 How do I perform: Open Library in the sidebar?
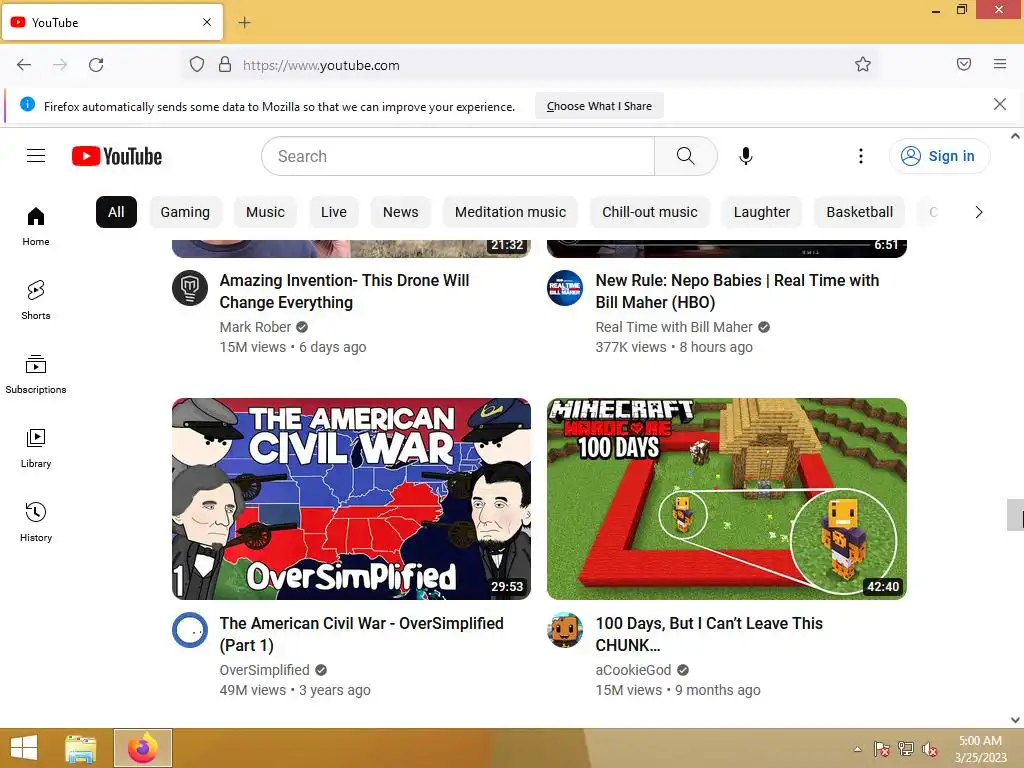pyautogui.click(x=36, y=448)
